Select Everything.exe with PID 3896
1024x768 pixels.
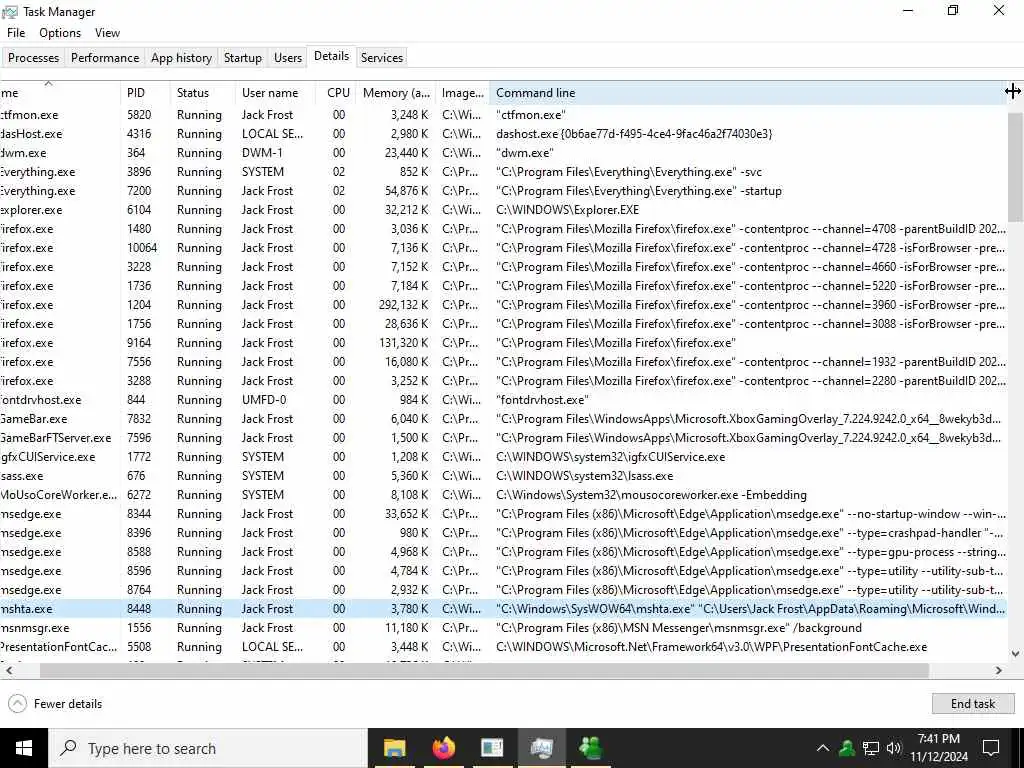[503, 172]
